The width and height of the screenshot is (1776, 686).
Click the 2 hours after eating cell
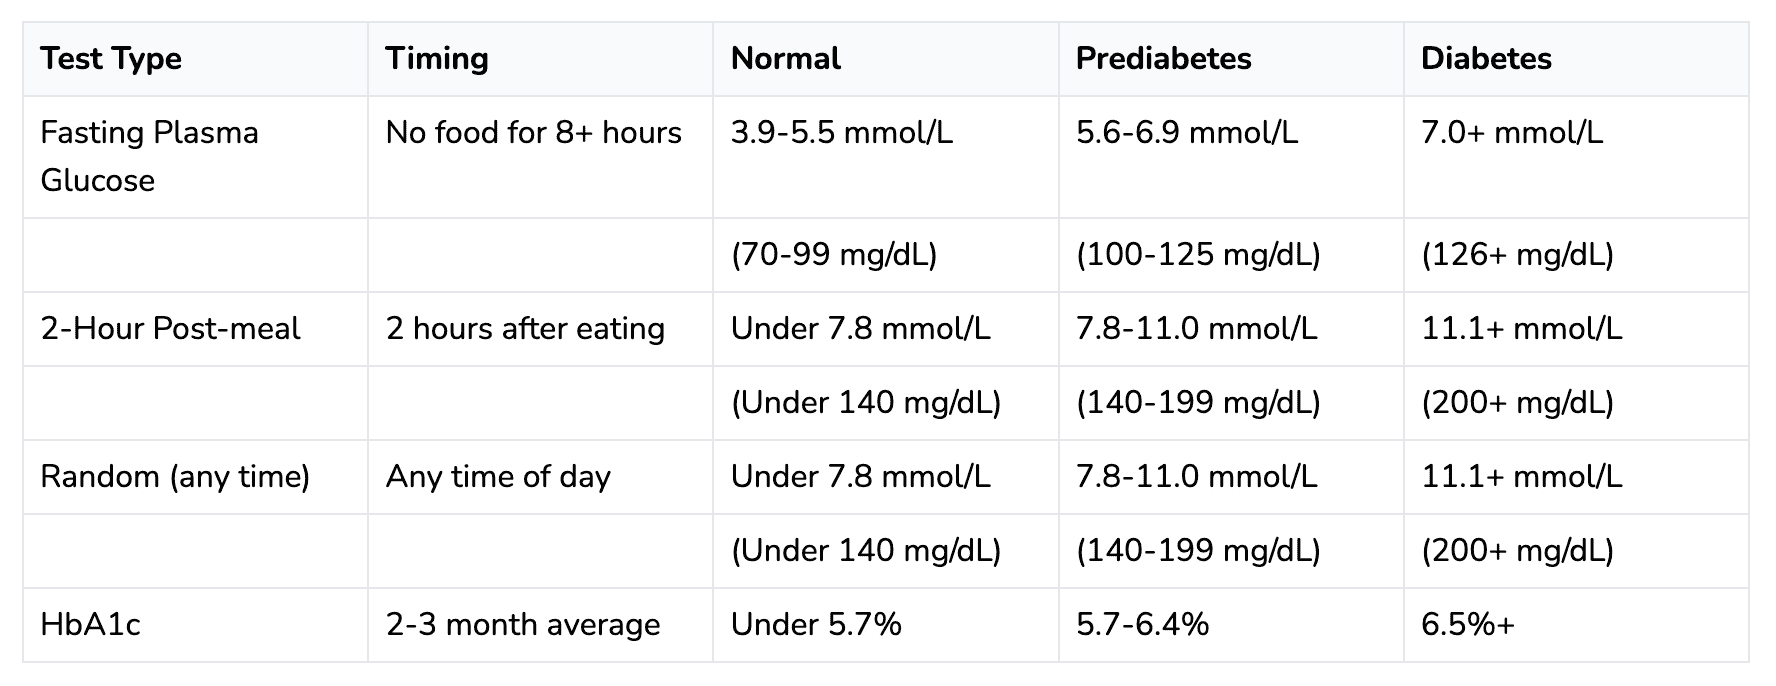(x=525, y=329)
